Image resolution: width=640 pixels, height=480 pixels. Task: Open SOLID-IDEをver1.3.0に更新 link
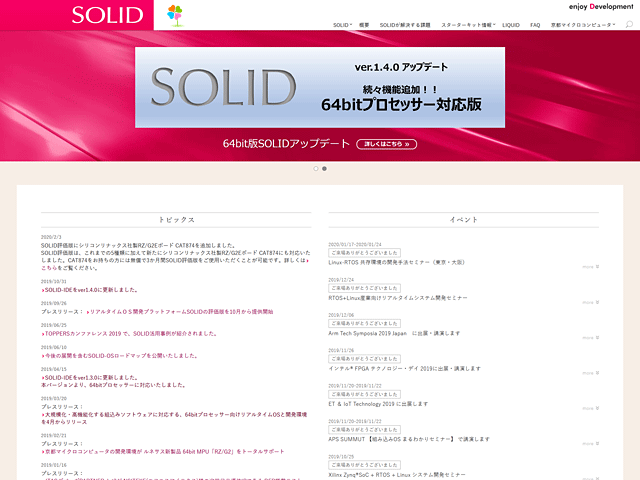(90, 378)
